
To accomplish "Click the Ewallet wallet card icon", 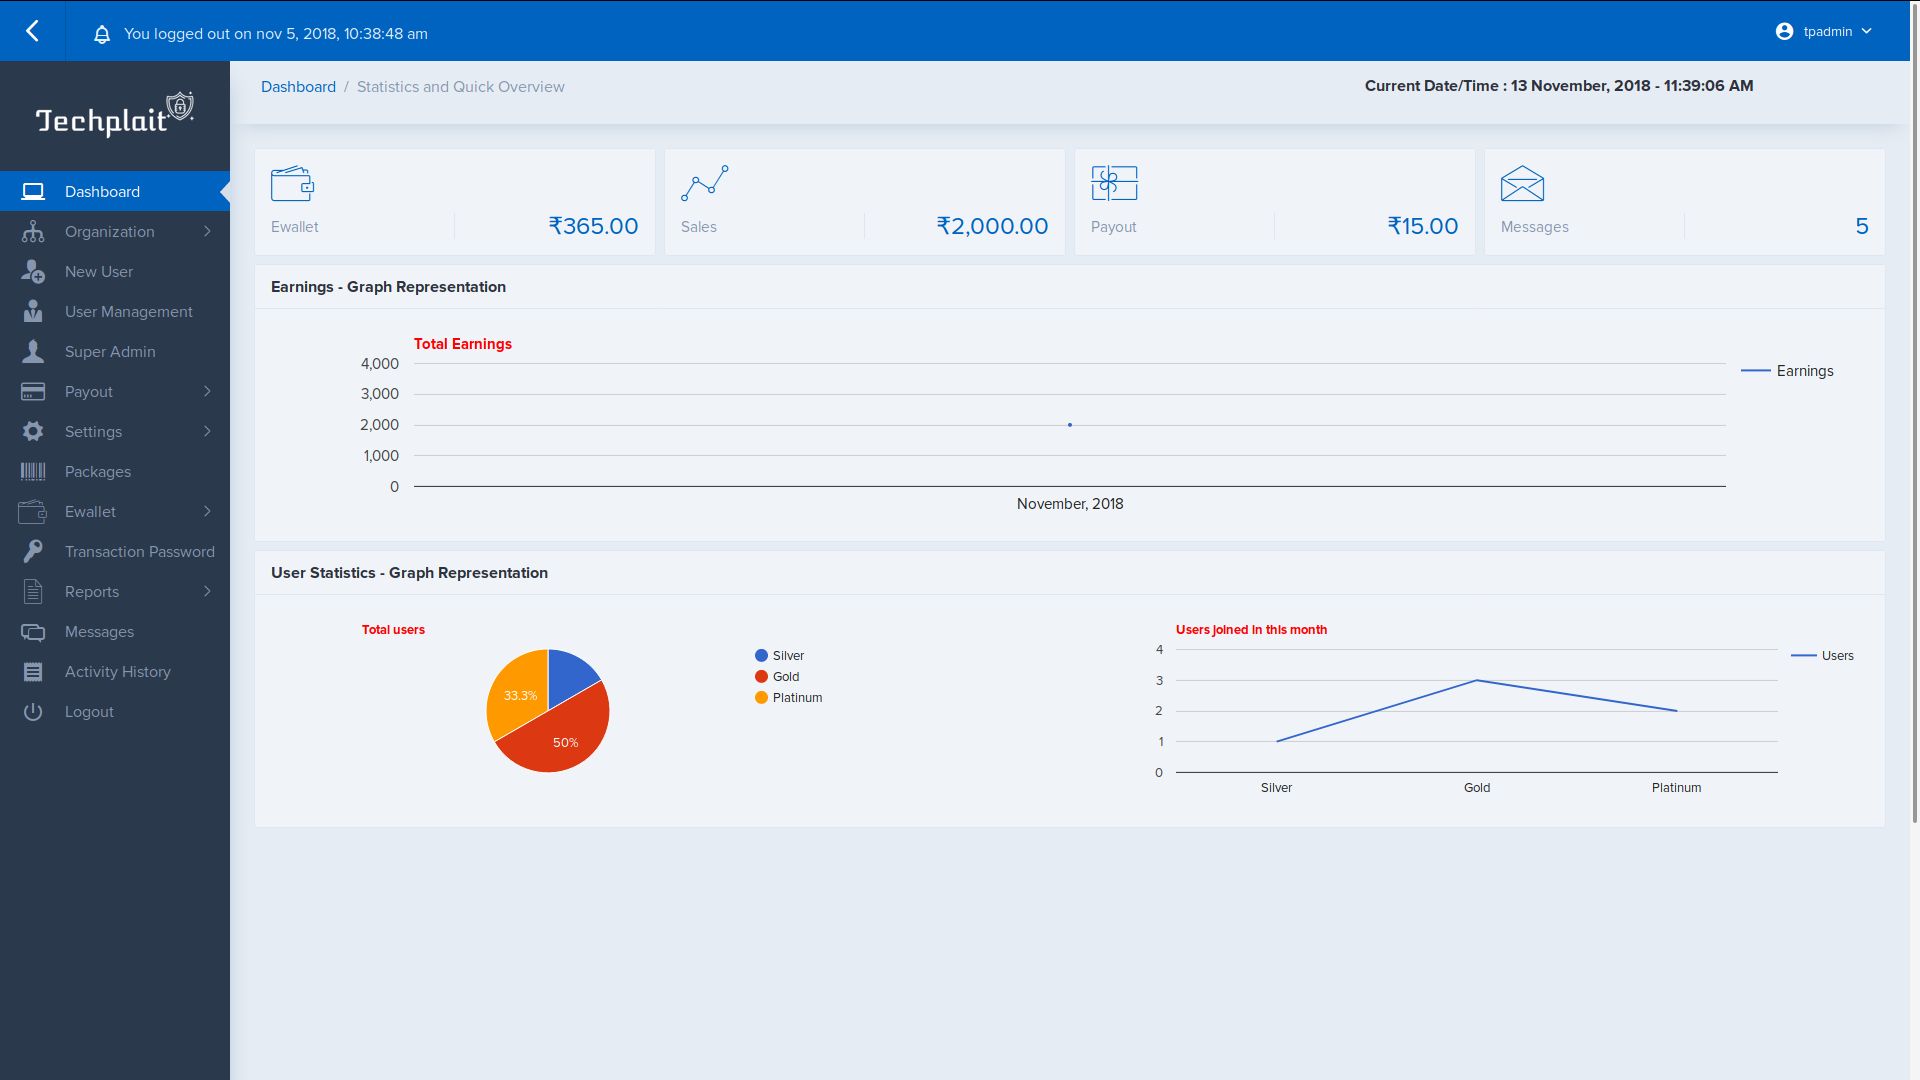I will pos(292,184).
